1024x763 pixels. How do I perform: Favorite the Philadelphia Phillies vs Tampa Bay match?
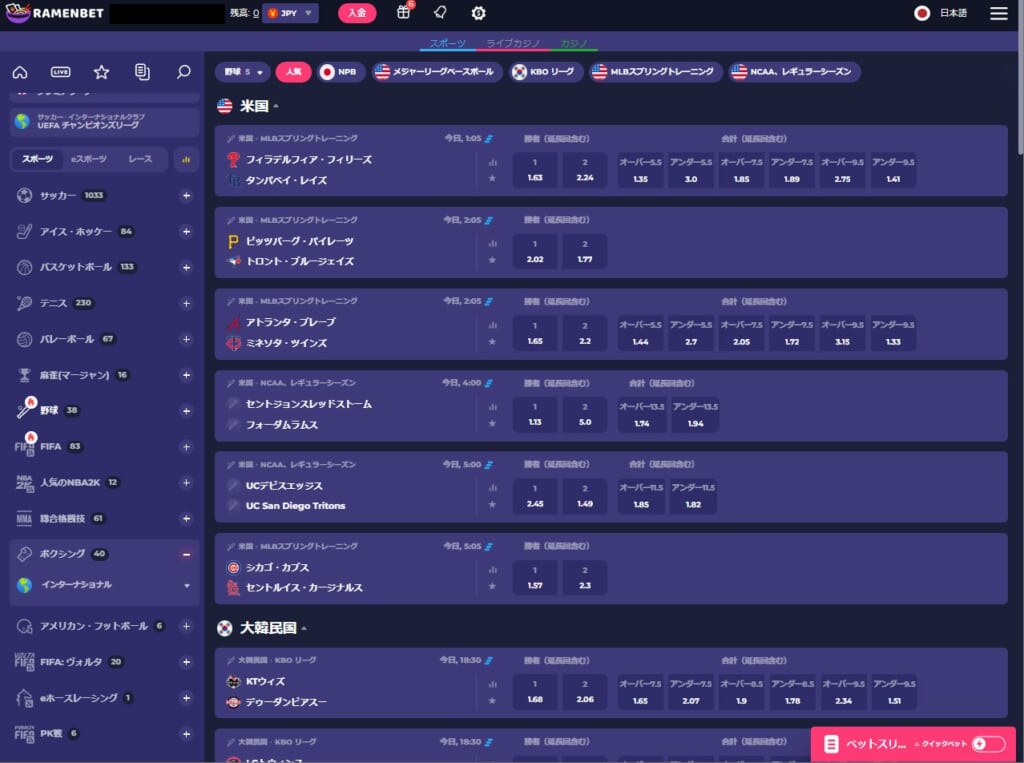click(x=492, y=178)
